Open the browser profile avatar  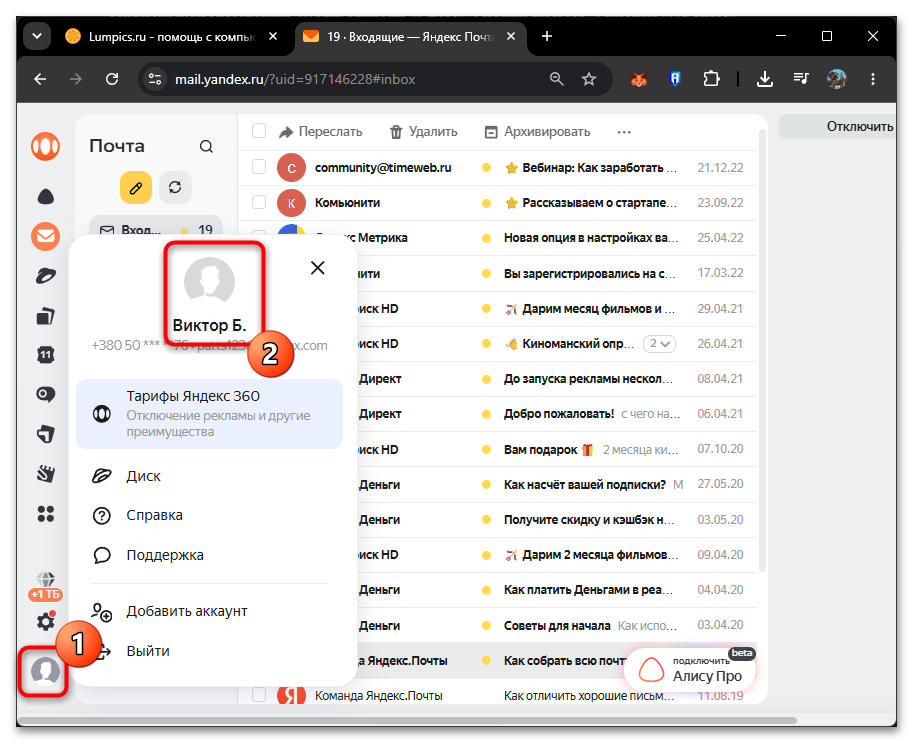point(837,79)
